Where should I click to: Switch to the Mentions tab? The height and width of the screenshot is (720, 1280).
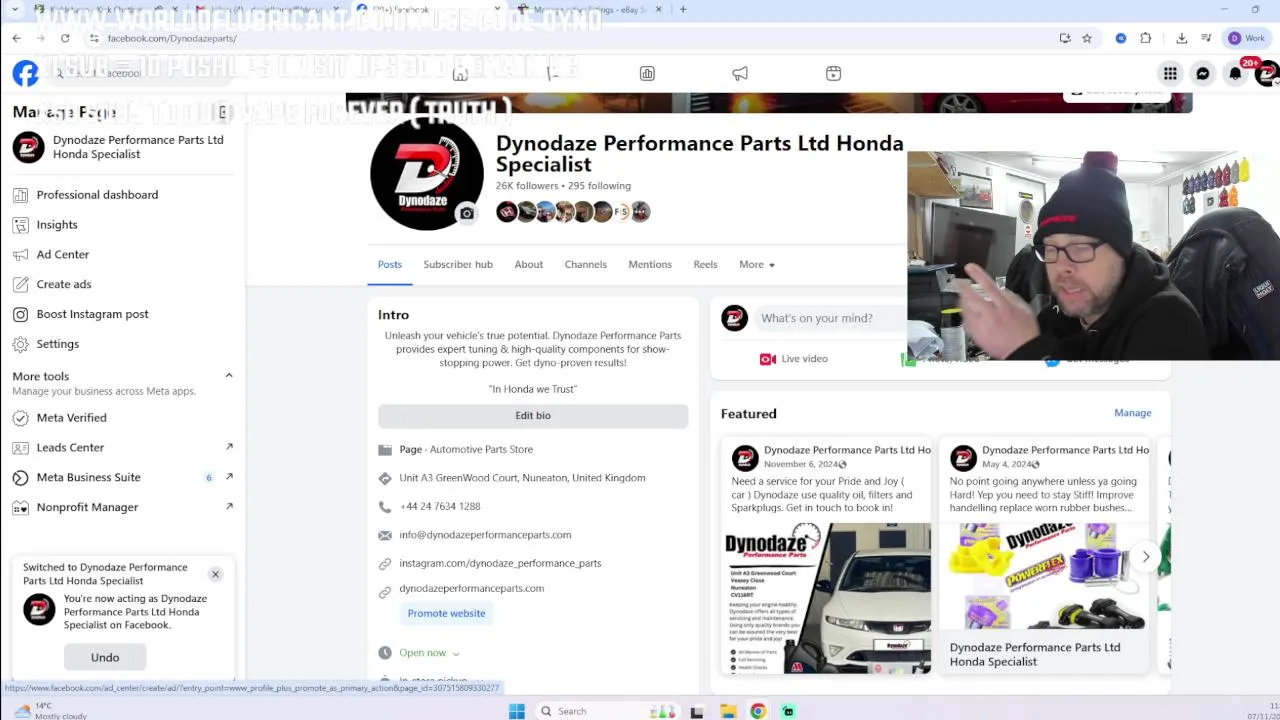pyautogui.click(x=650, y=264)
